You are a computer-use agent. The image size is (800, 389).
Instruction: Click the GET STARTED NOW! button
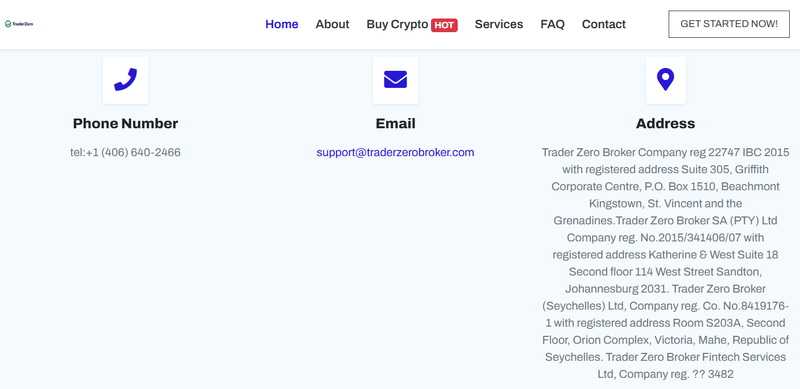tap(729, 24)
